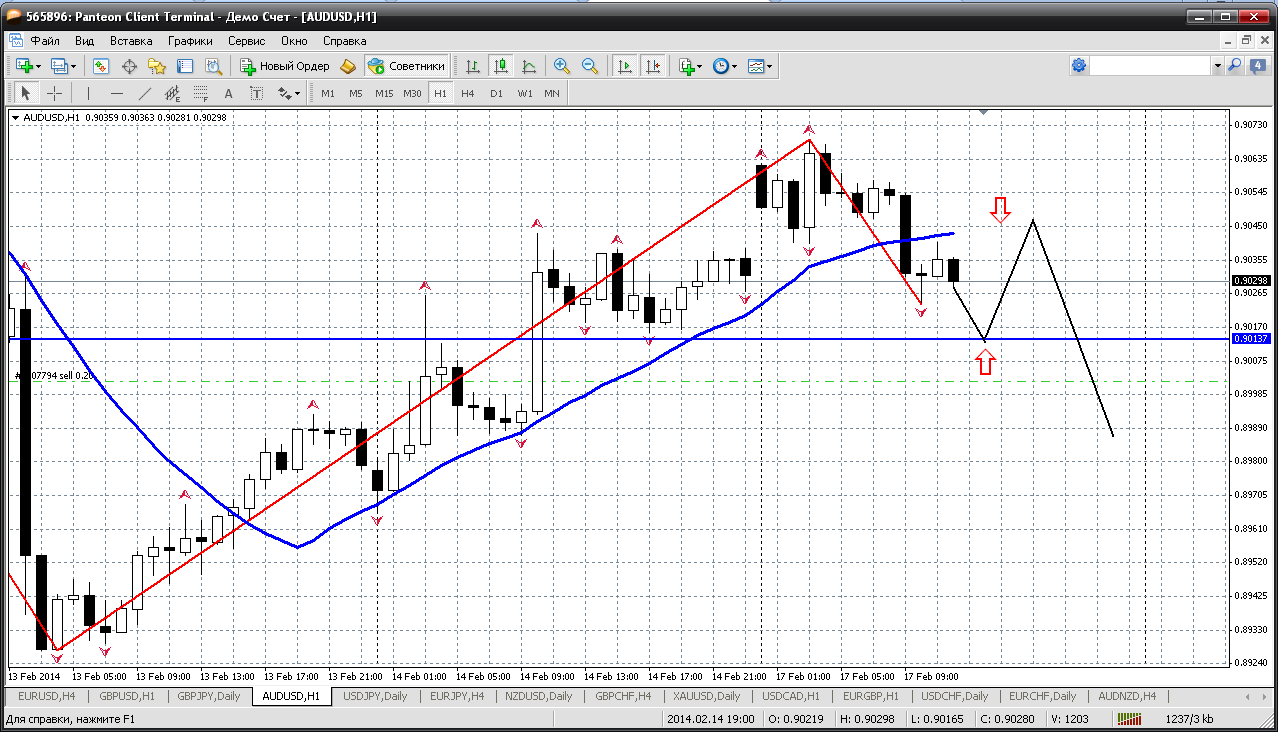Switch to the line chart type

pyautogui.click(x=529, y=66)
